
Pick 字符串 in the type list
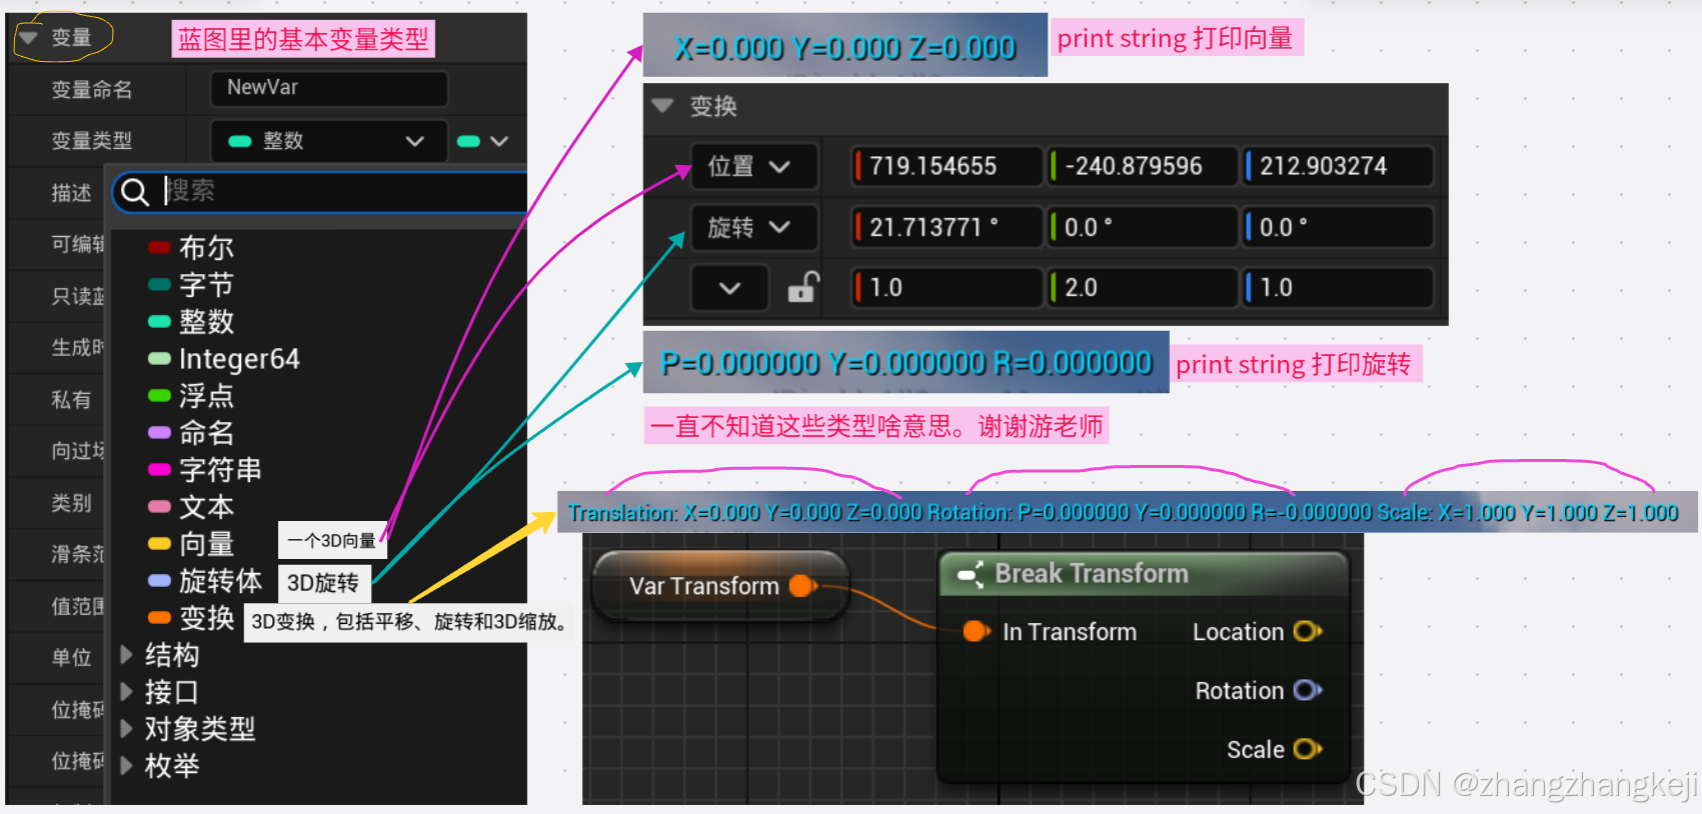pos(220,469)
